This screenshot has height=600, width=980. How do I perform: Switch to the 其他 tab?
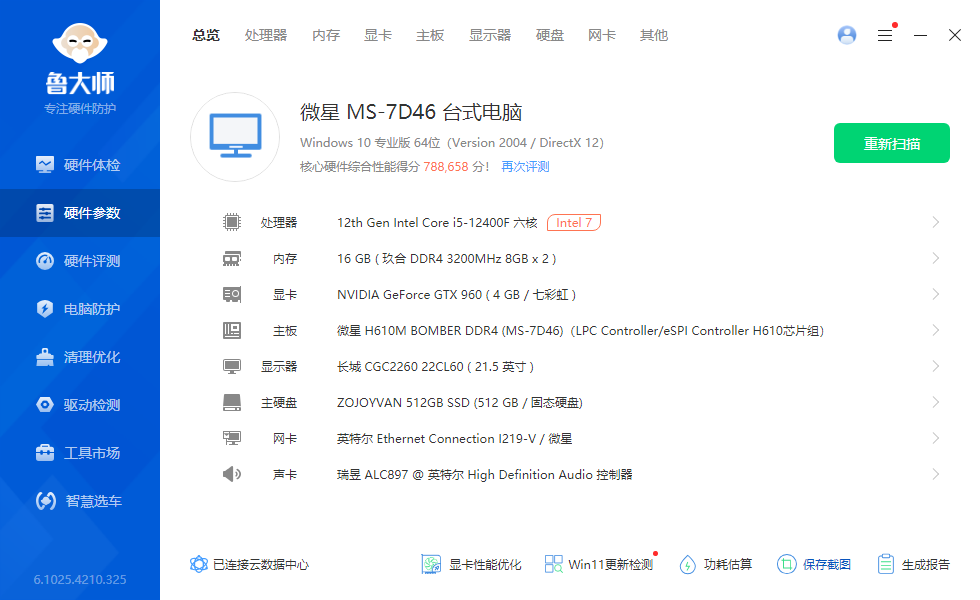tap(654, 35)
